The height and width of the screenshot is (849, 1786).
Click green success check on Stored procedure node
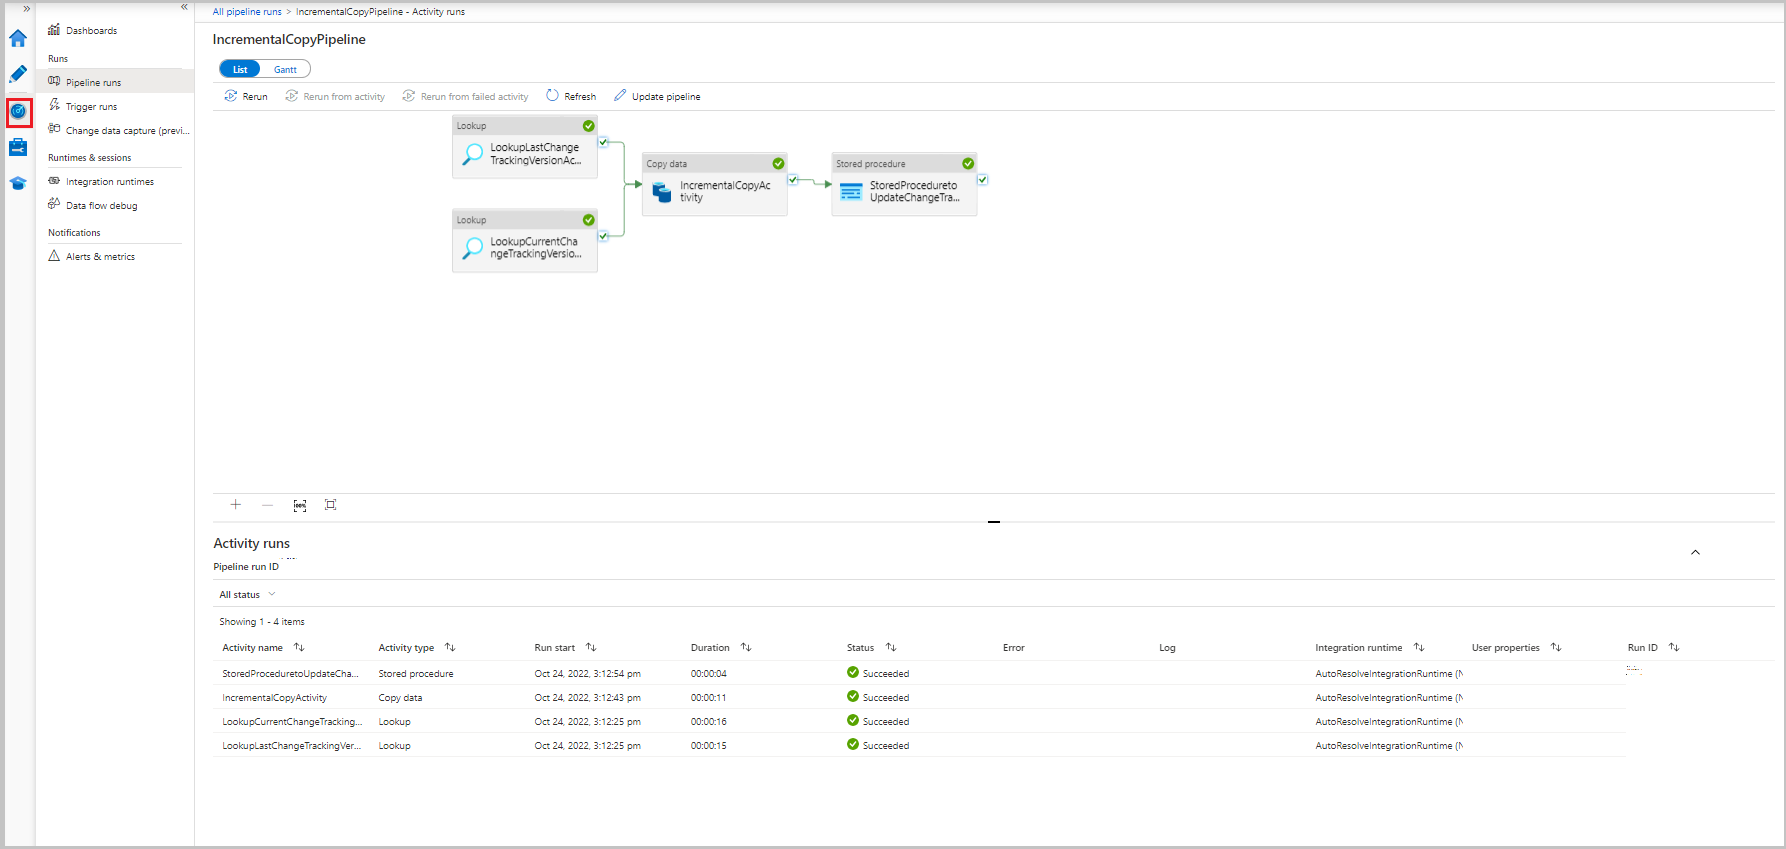coord(968,164)
